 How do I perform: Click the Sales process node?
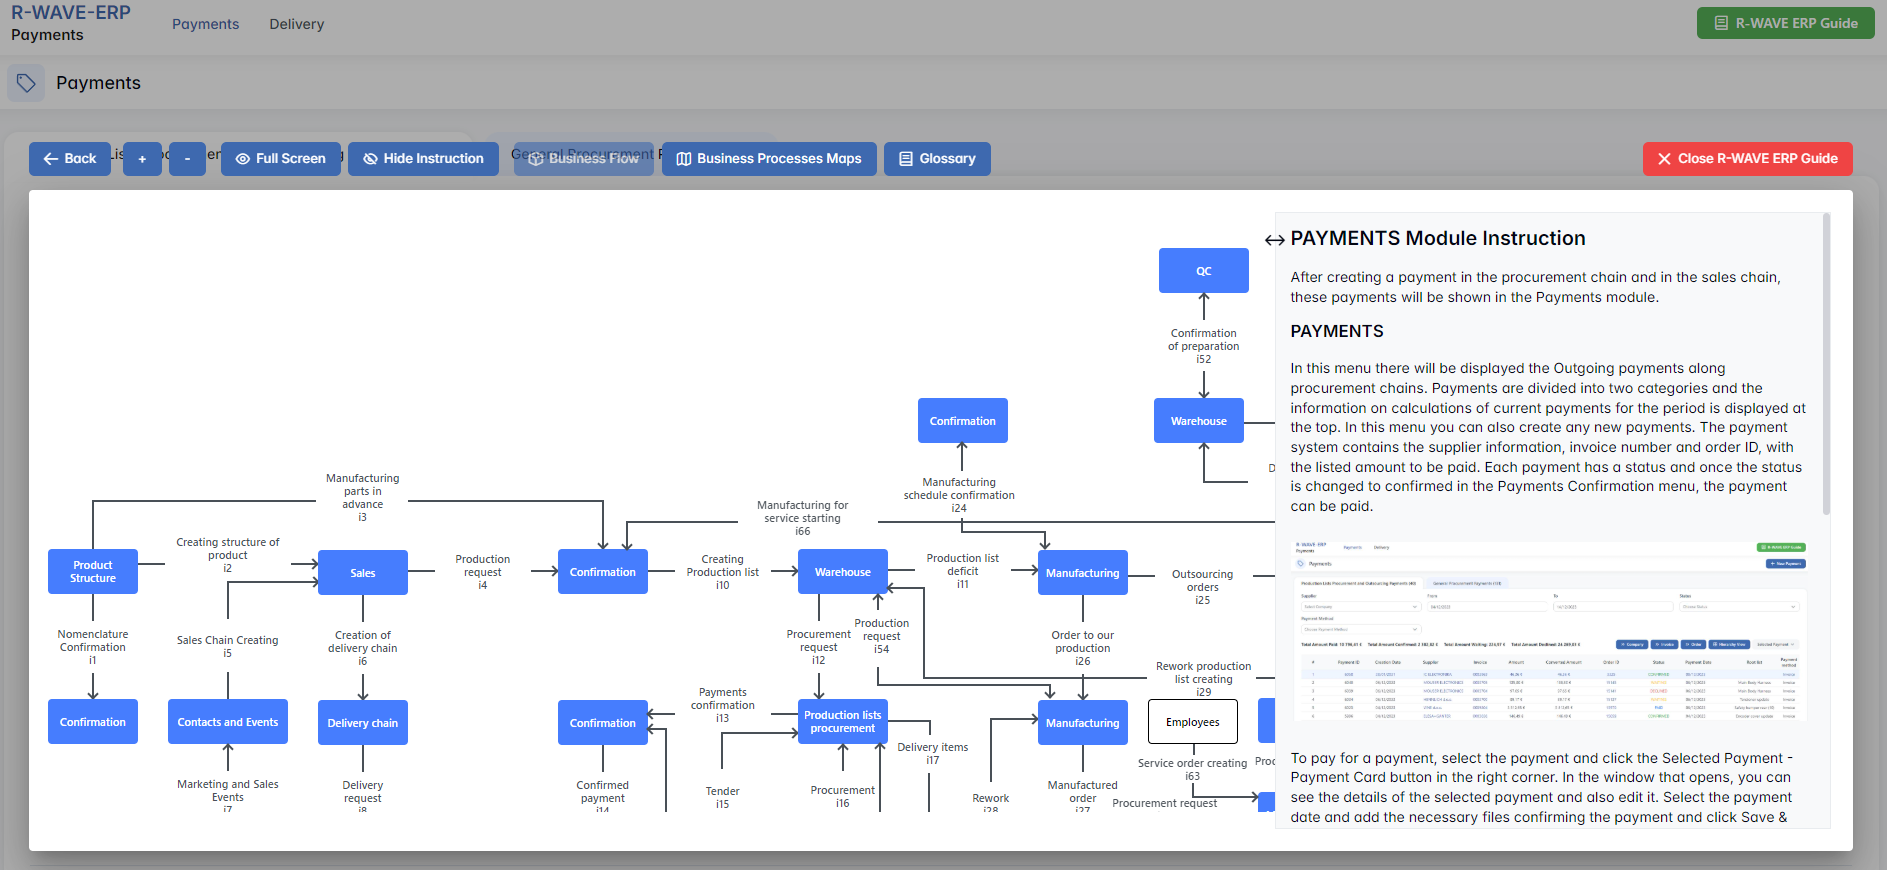pos(363,573)
